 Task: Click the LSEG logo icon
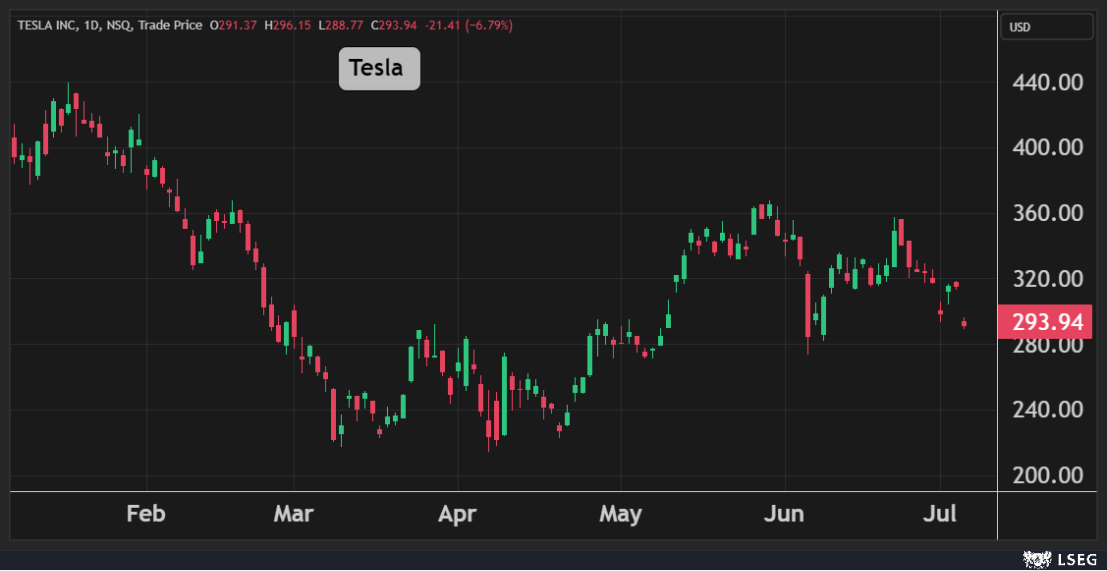coord(1037,560)
